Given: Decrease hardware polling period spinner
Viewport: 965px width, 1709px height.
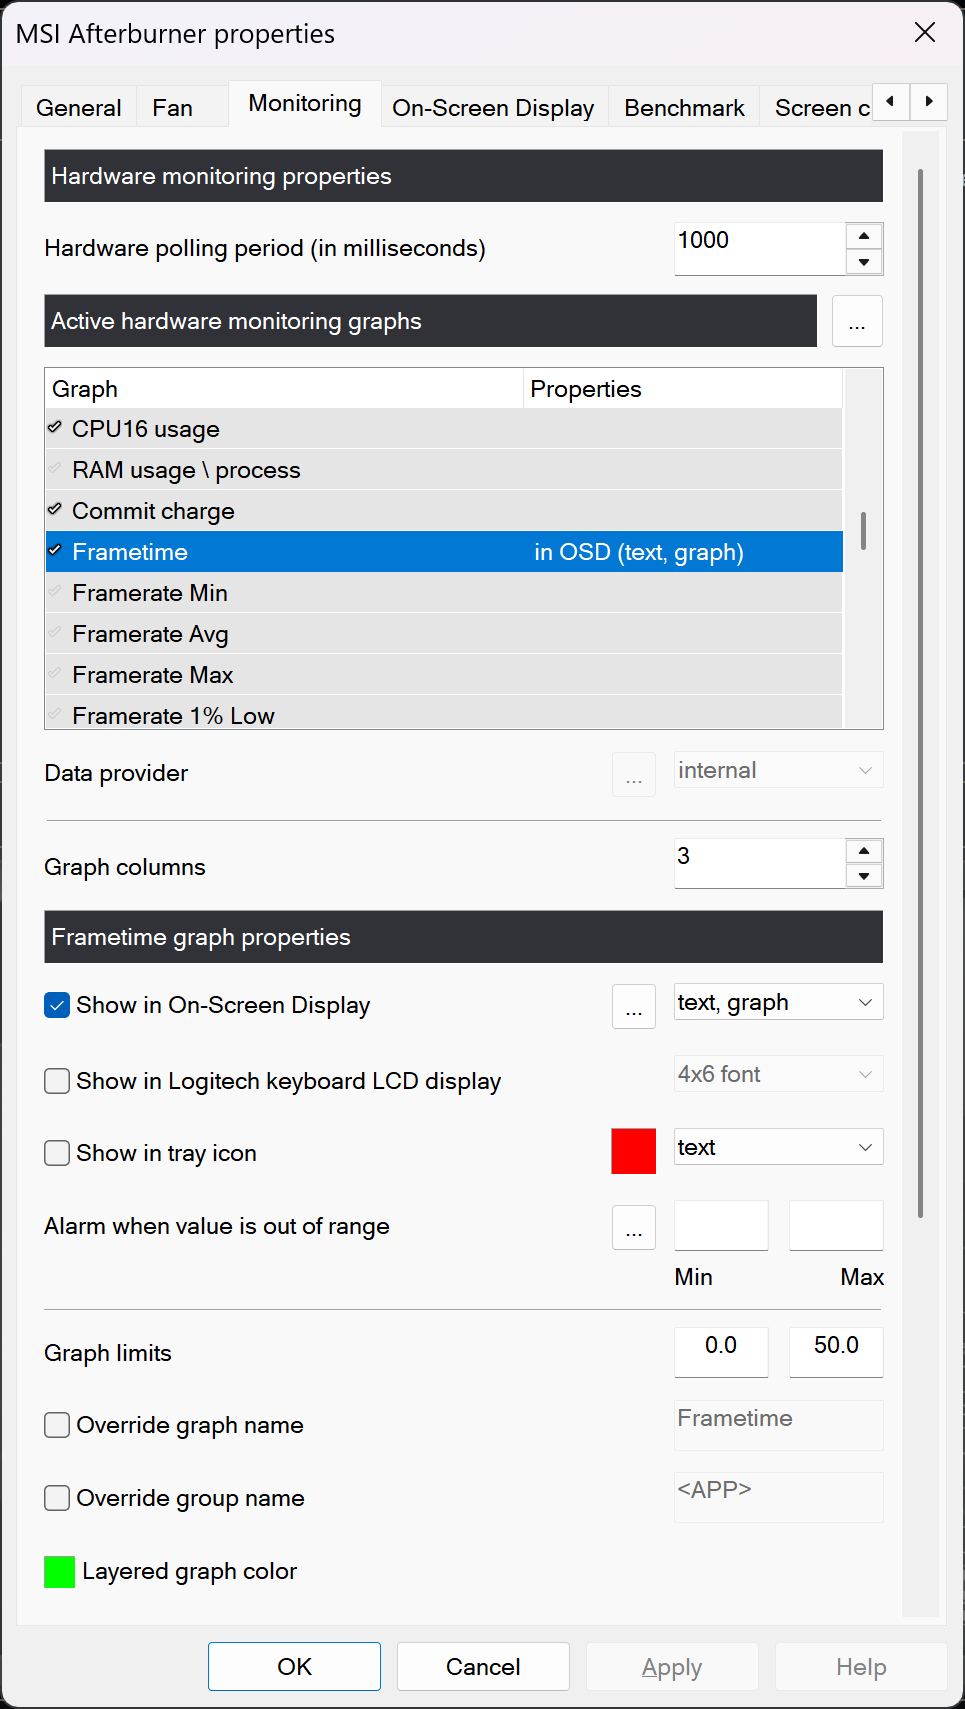Looking at the screenshot, I should (864, 262).
